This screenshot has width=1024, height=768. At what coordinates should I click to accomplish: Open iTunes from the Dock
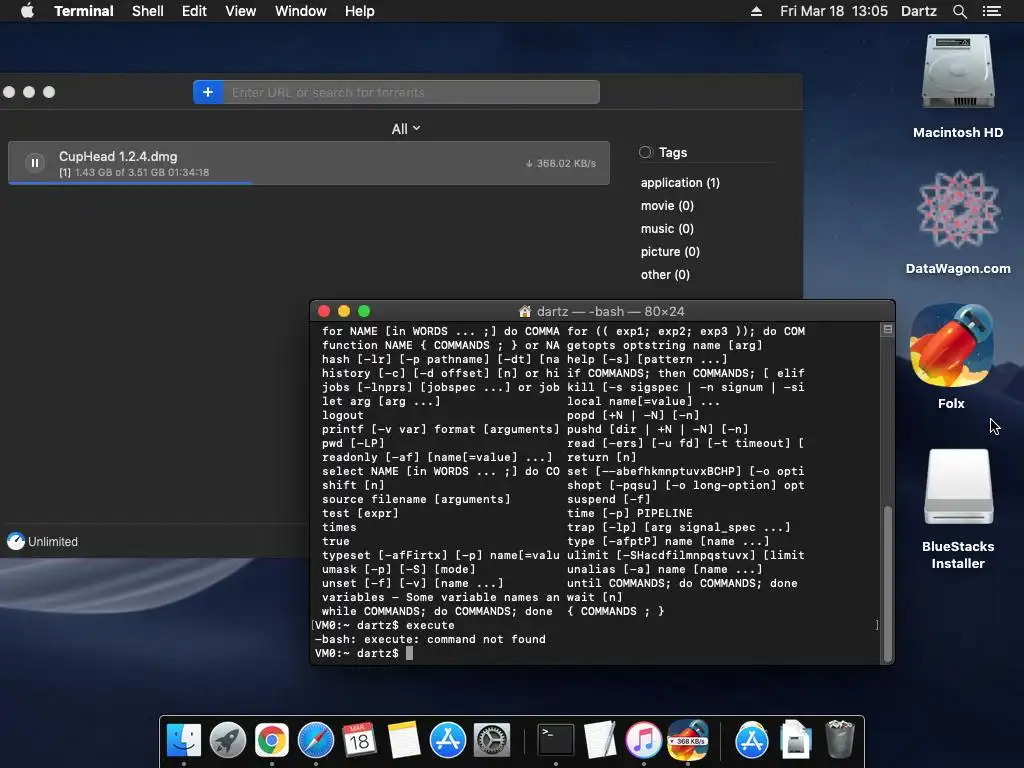pyautogui.click(x=643, y=740)
